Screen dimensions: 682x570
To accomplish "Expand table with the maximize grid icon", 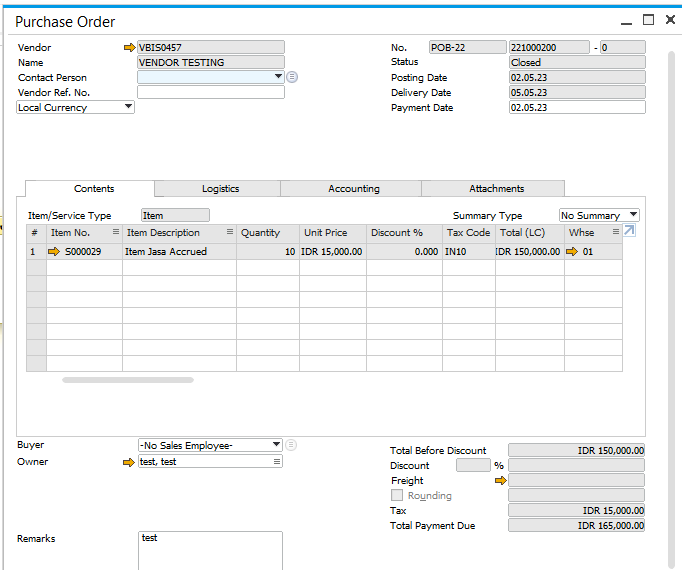I will pos(629,230).
